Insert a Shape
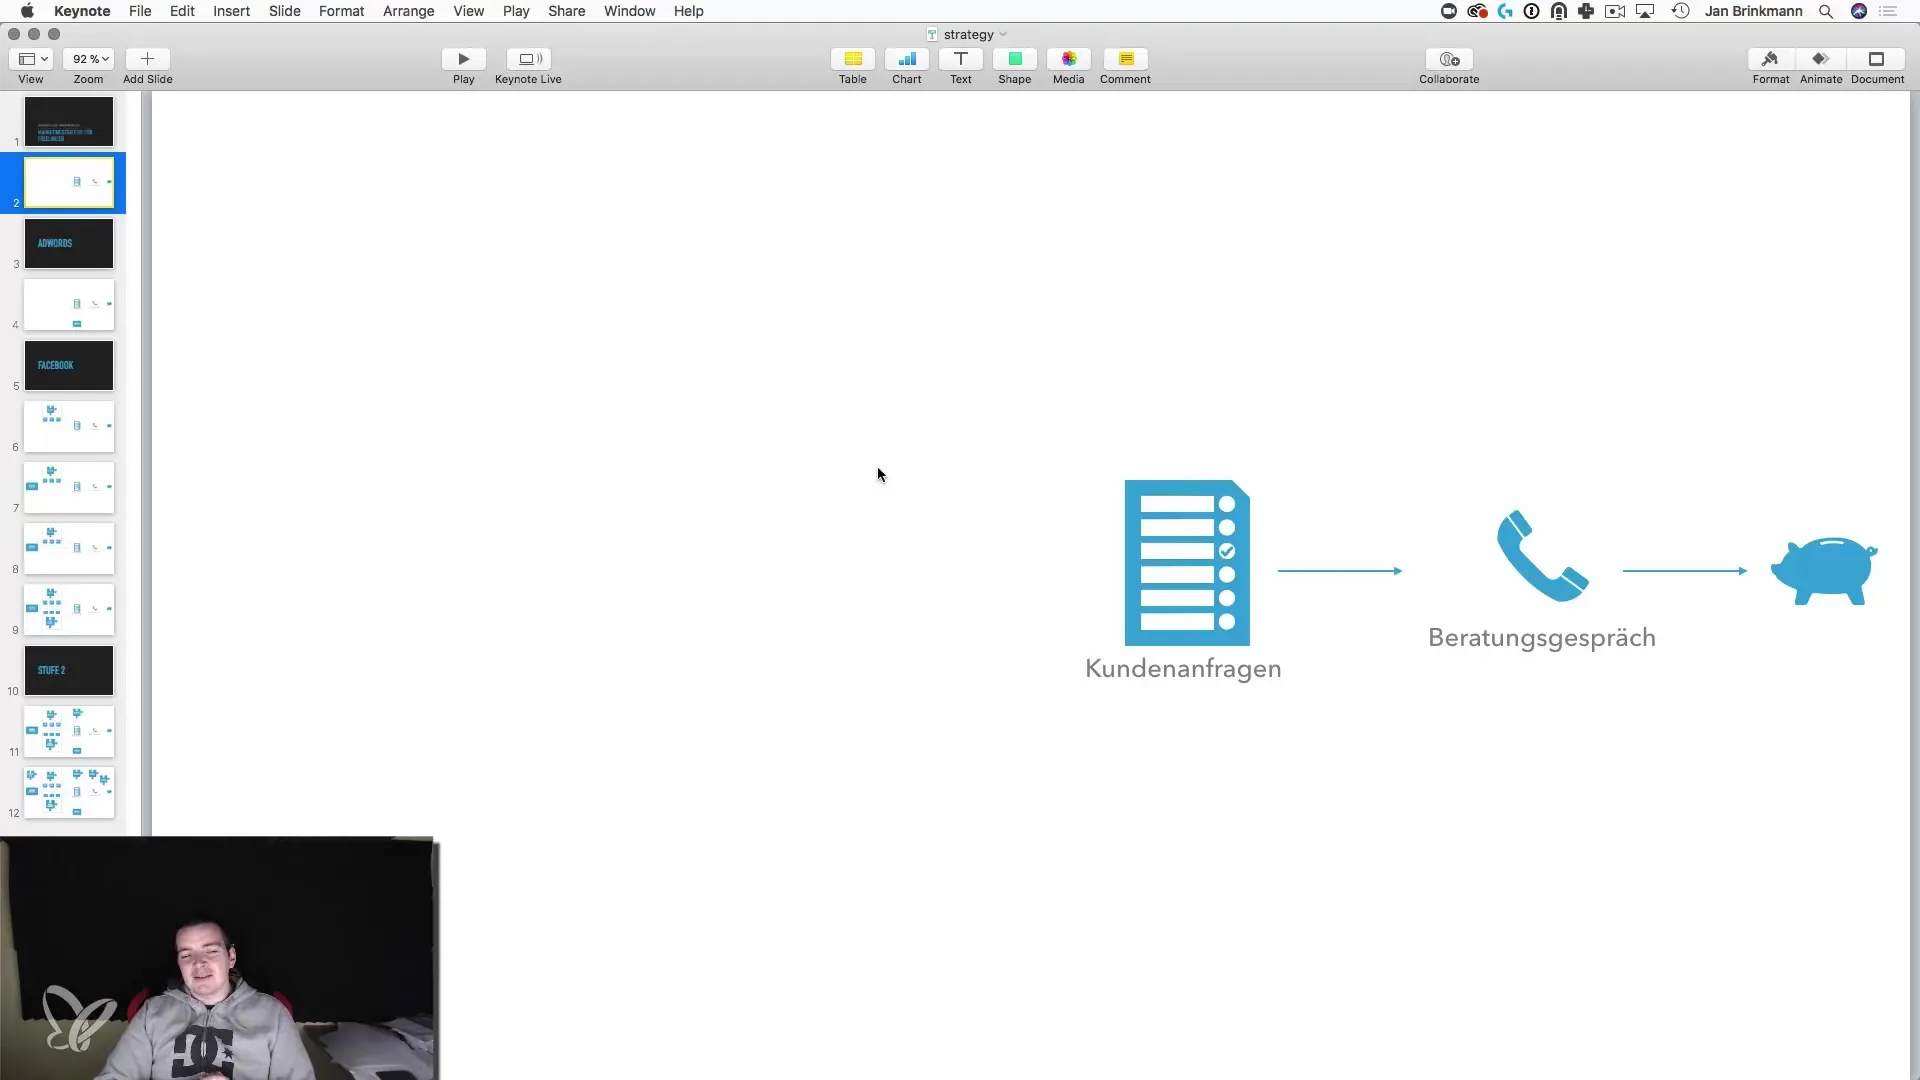Viewport: 1920px width, 1080px height. 1014,59
